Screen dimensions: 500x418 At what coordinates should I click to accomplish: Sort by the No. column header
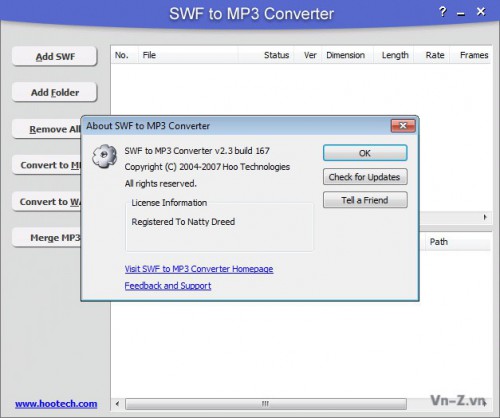pos(124,55)
